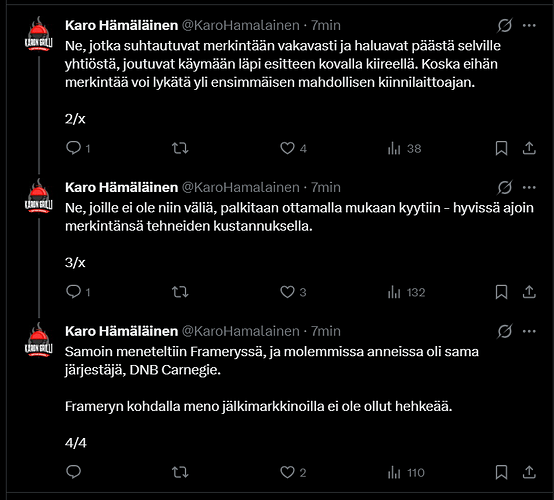Viewport: 554px width, 500px height.
Task: Open Karo Hämäläinen profile name in first tweet
Action: (121, 25)
